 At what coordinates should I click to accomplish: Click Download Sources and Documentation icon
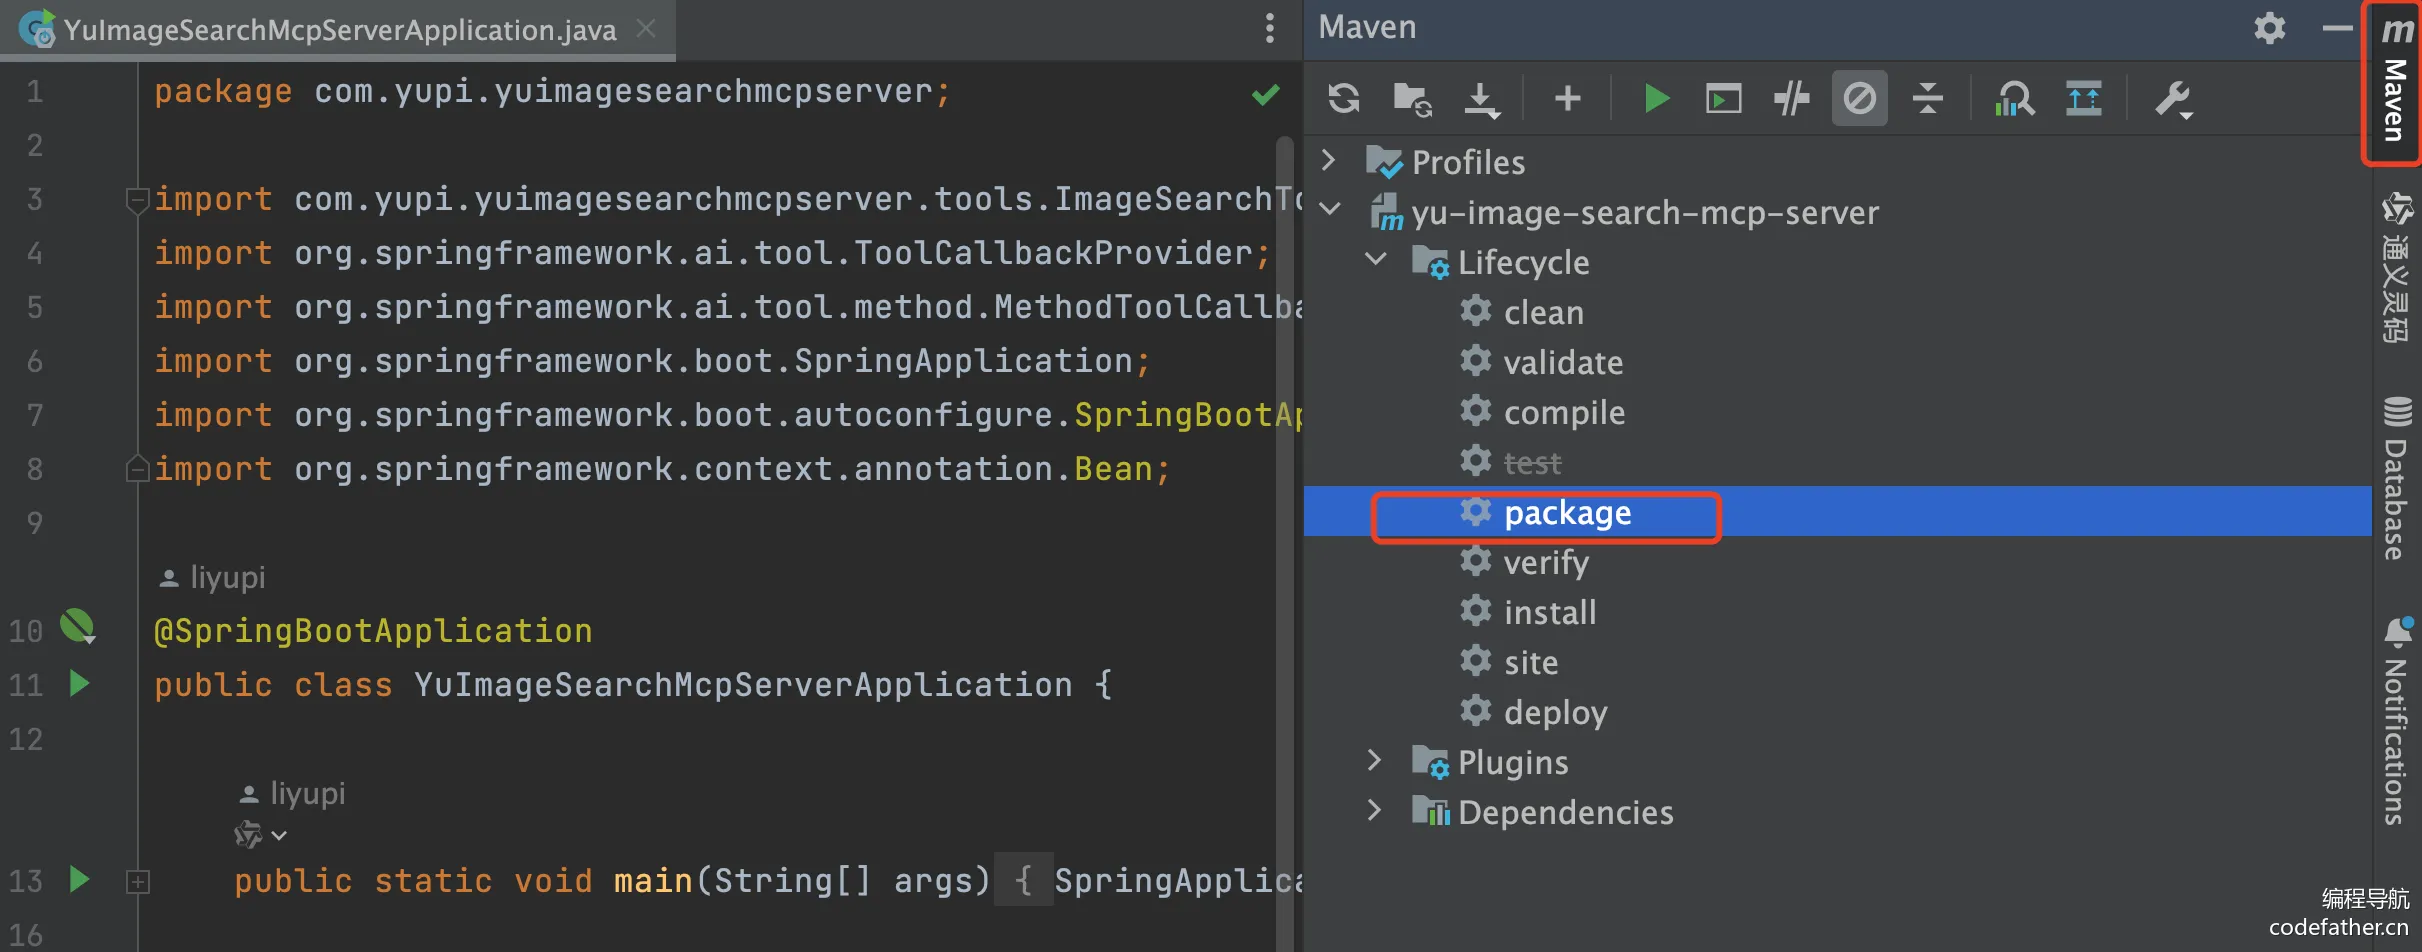coord(1481,99)
